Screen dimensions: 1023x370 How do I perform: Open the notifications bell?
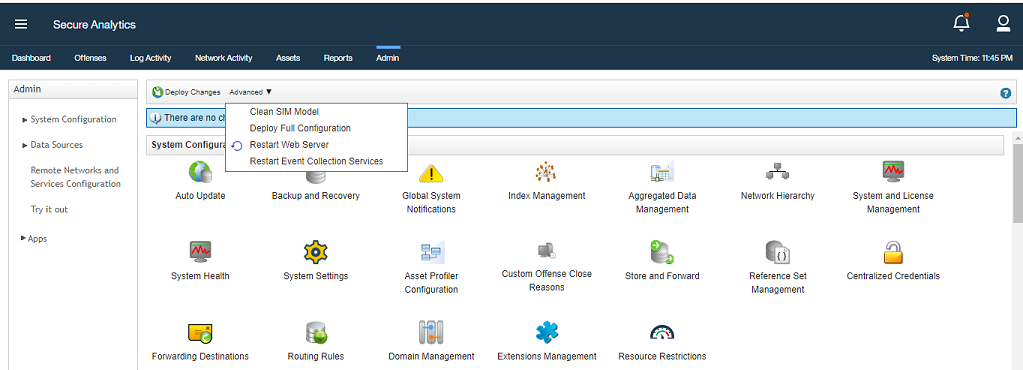coord(961,23)
